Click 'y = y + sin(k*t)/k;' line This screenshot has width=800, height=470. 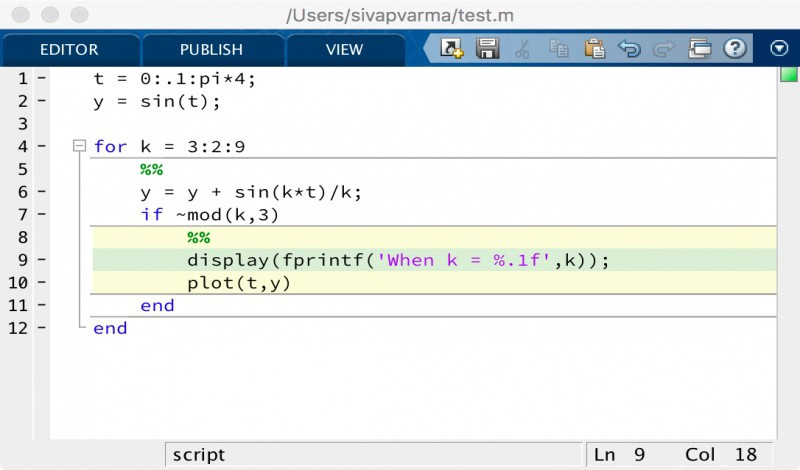(251, 192)
